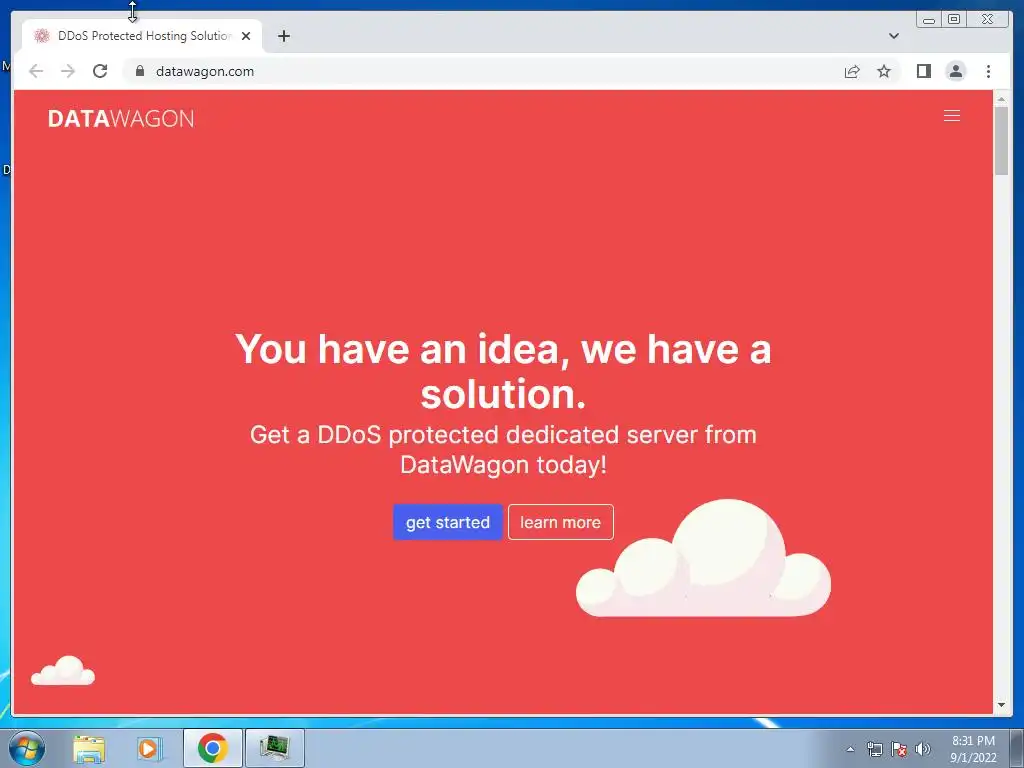Viewport: 1024px width, 768px height.
Task: Open the Chrome side panel
Action: coord(923,71)
